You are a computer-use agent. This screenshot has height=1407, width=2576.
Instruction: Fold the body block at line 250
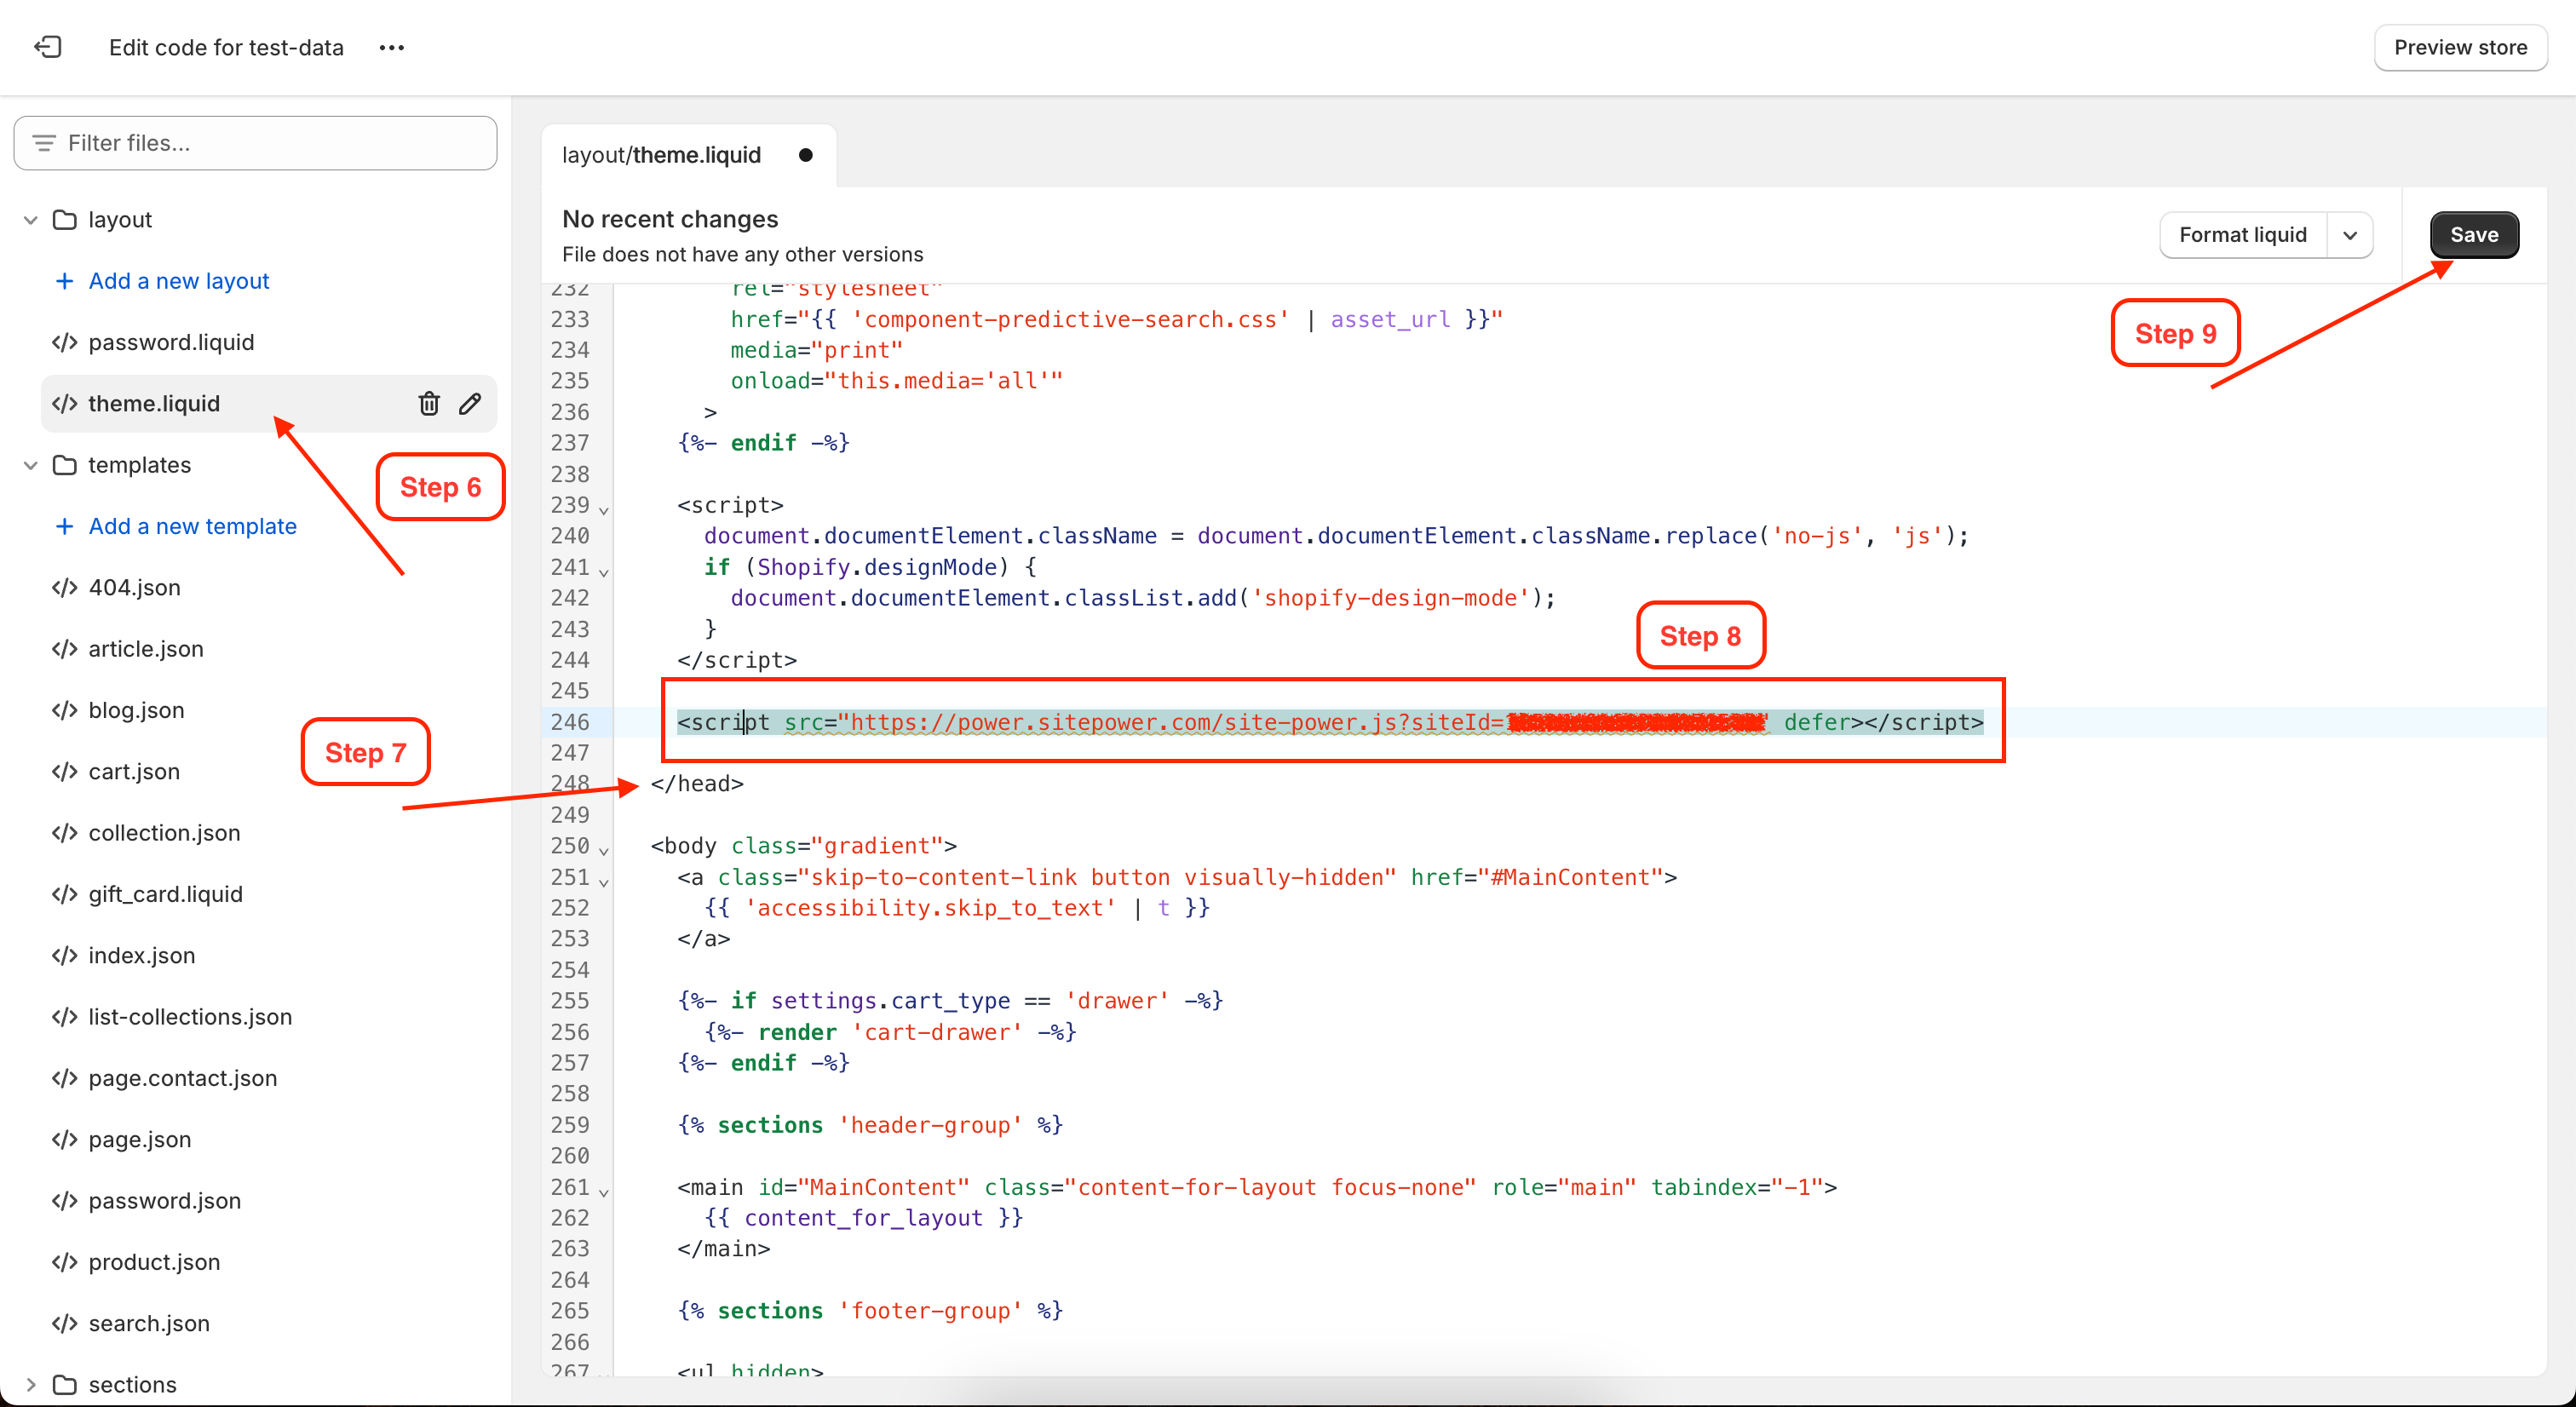pos(604,850)
